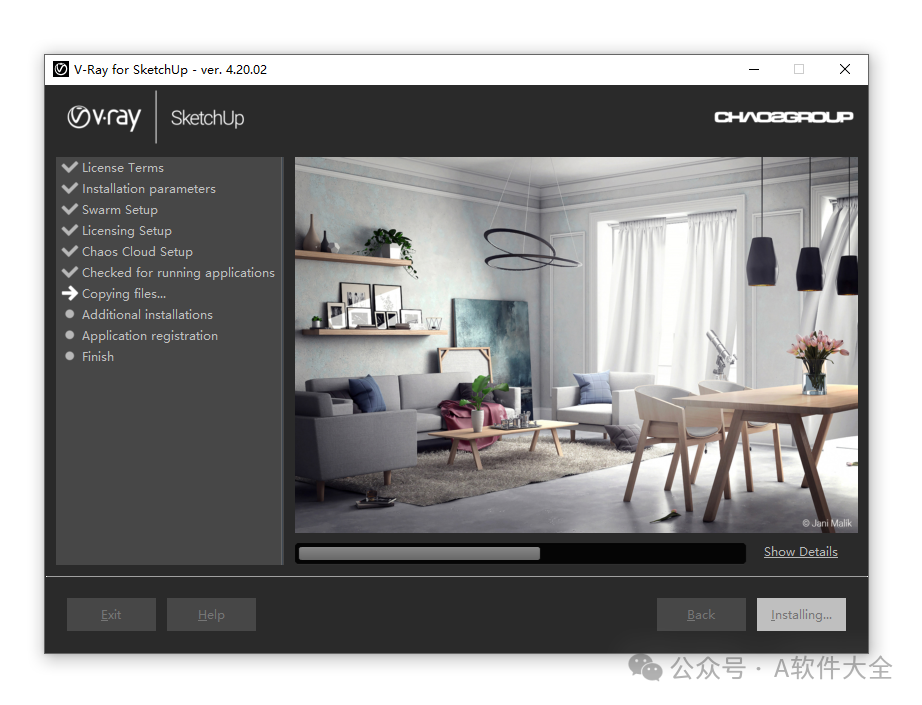
Task: Select the Application registration step text
Action: click(150, 336)
